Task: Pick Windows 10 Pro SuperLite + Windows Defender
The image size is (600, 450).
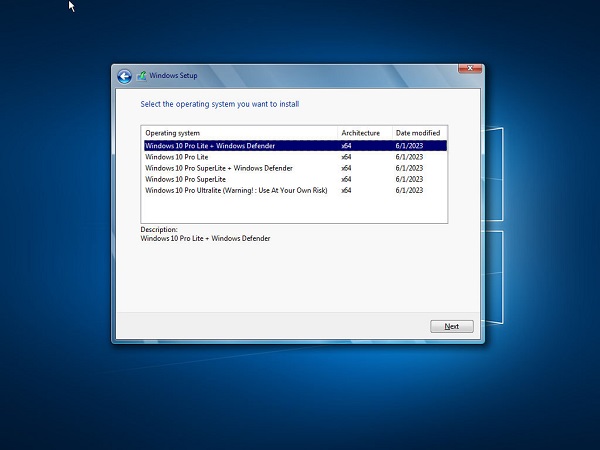Action: click(x=295, y=168)
